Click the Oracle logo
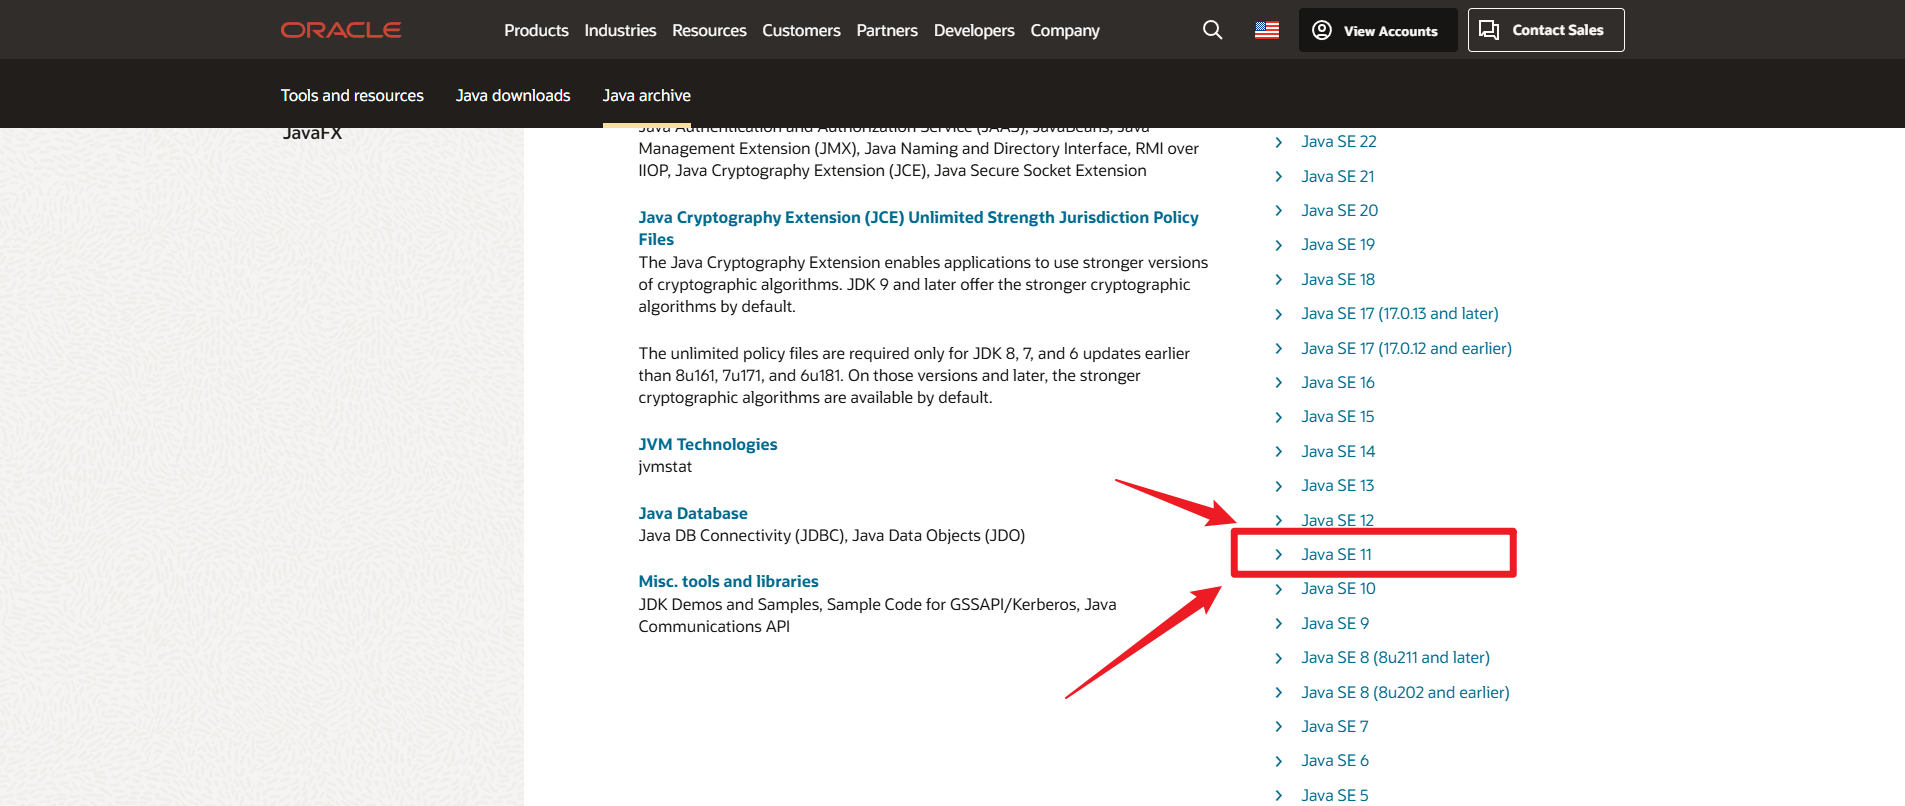 click(x=341, y=30)
